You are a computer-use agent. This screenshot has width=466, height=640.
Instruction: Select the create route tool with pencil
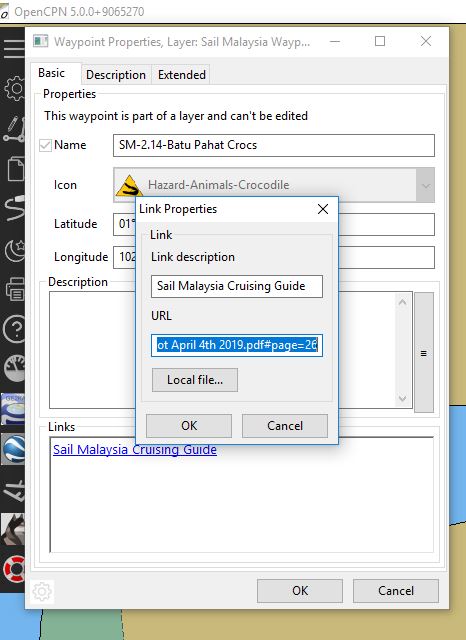(x=15, y=129)
